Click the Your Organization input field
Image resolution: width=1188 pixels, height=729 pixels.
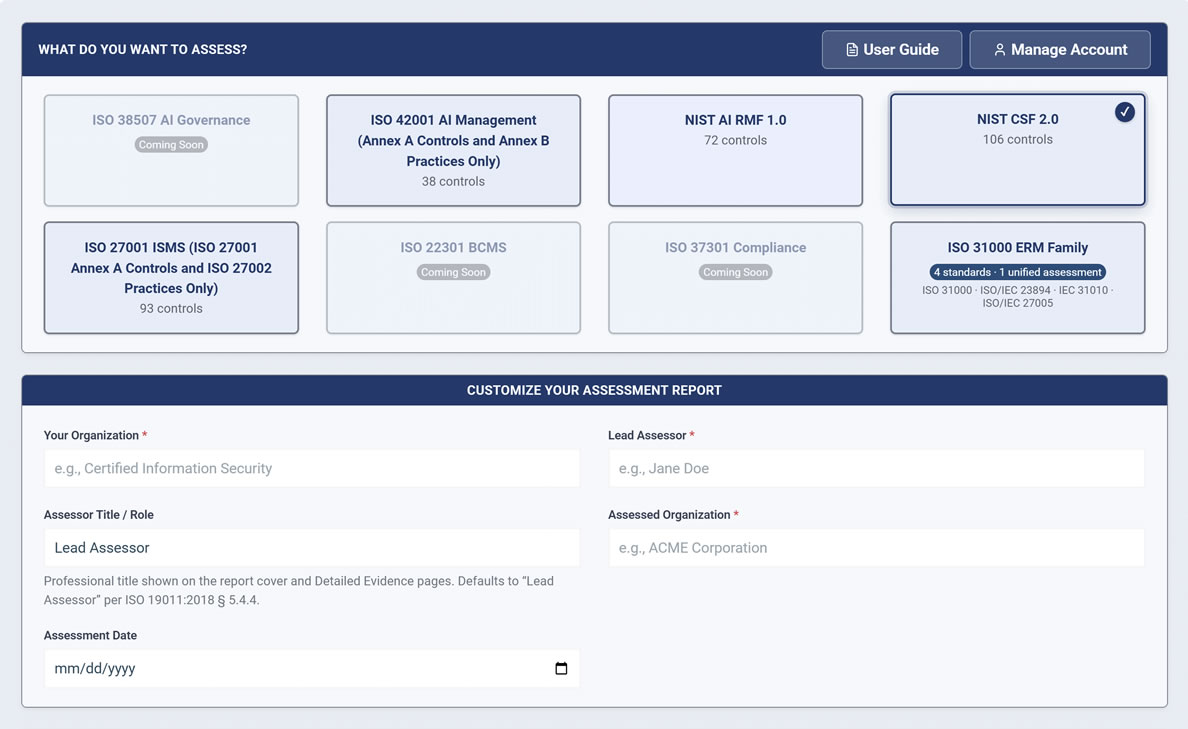point(311,468)
